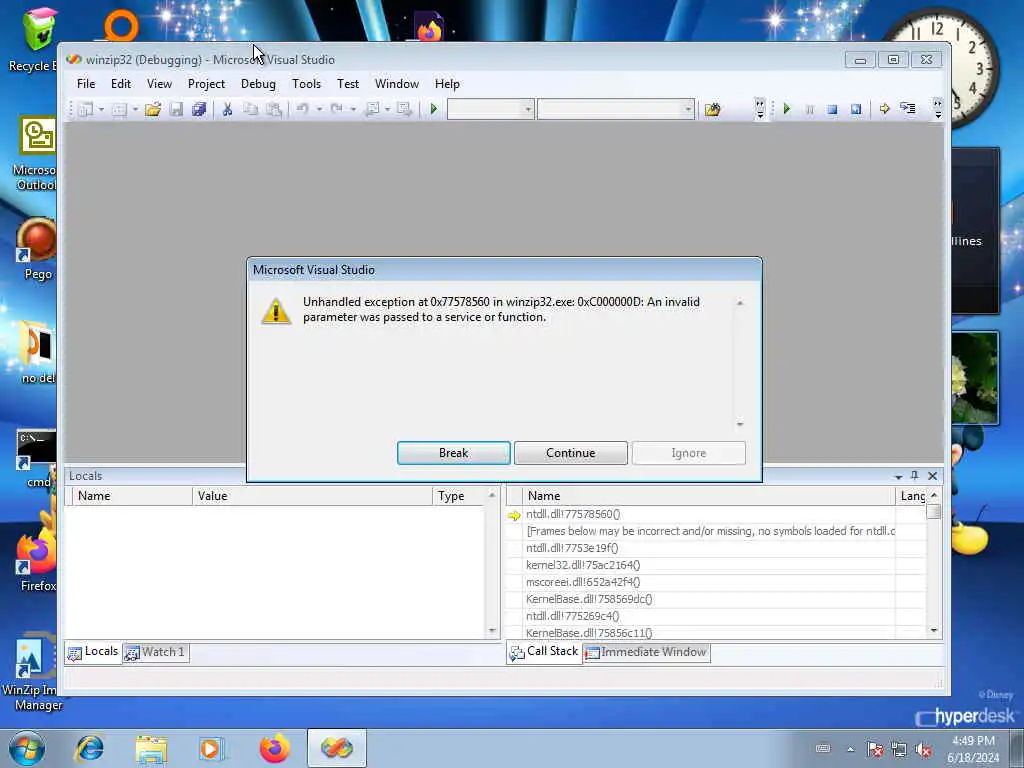
Task: Click the Open File folder icon
Action: pyautogui.click(x=153, y=109)
